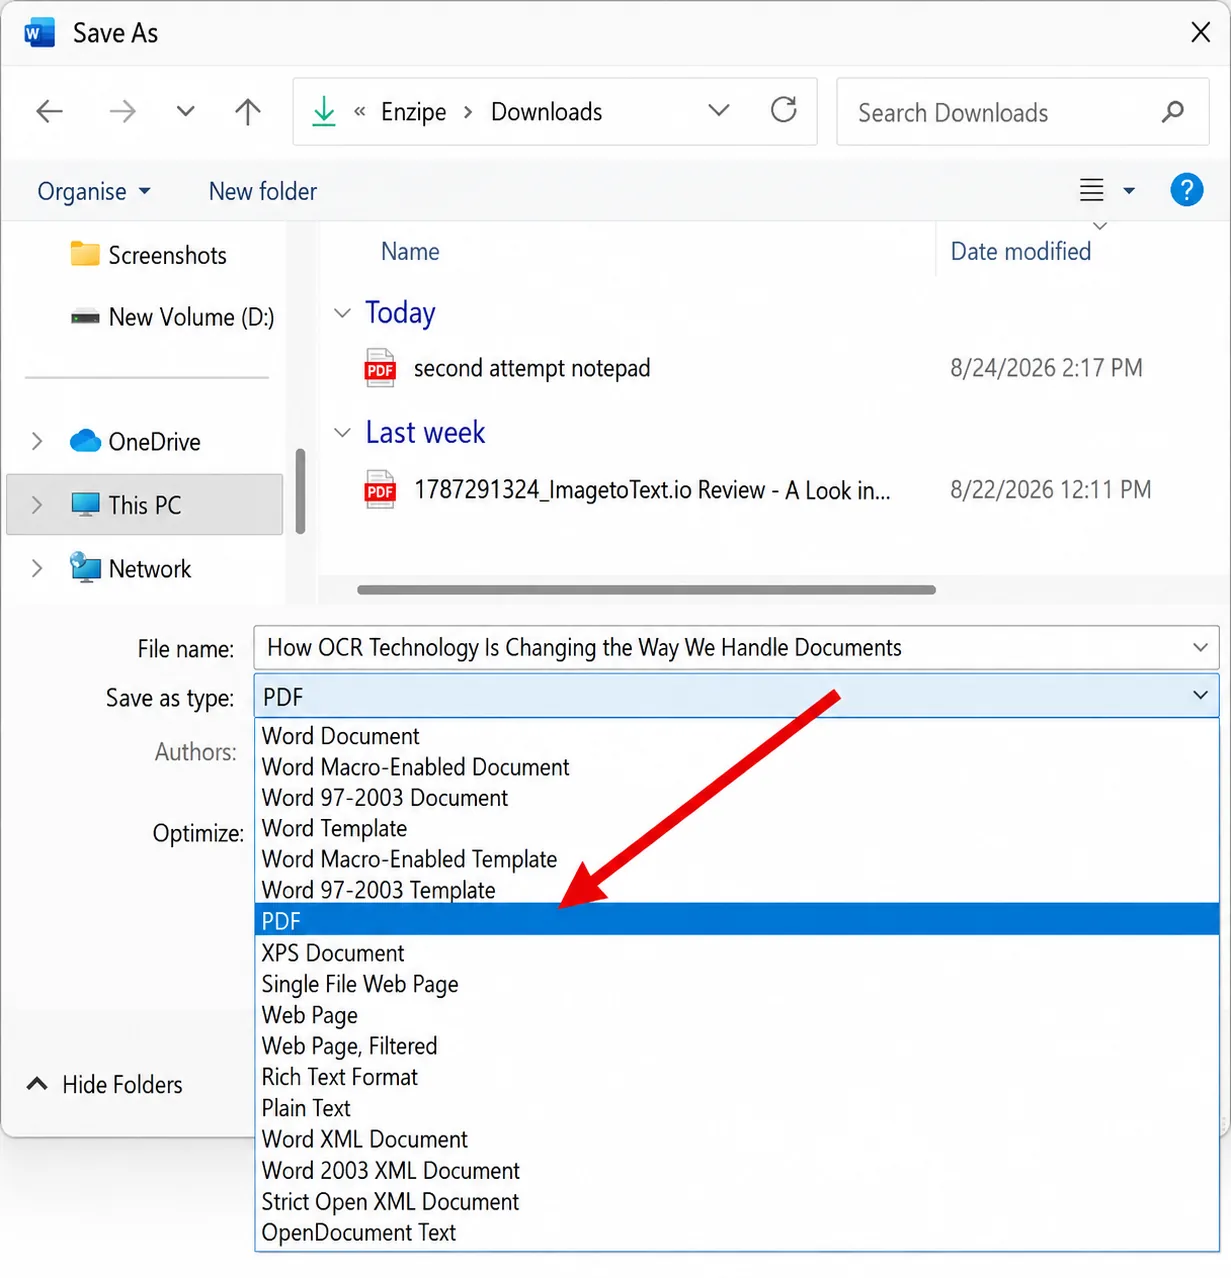Image resolution: width=1231 pixels, height=1278 pixels.
Task: Click the Back navigation arrow
Action: 50,111
